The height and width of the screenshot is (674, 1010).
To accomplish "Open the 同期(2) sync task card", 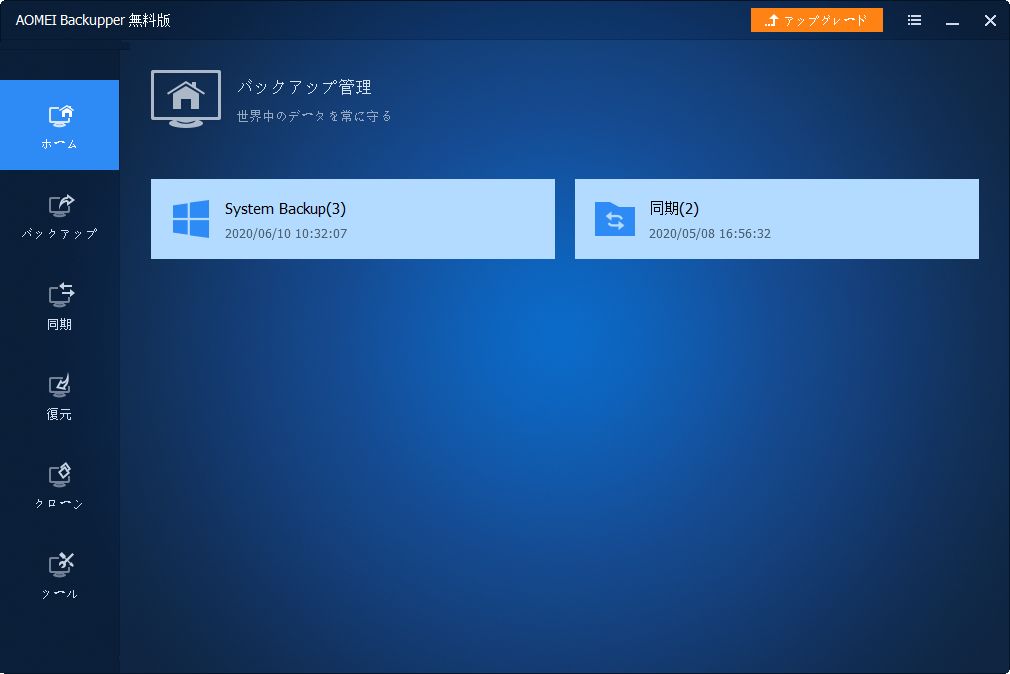I will [777, 219].
